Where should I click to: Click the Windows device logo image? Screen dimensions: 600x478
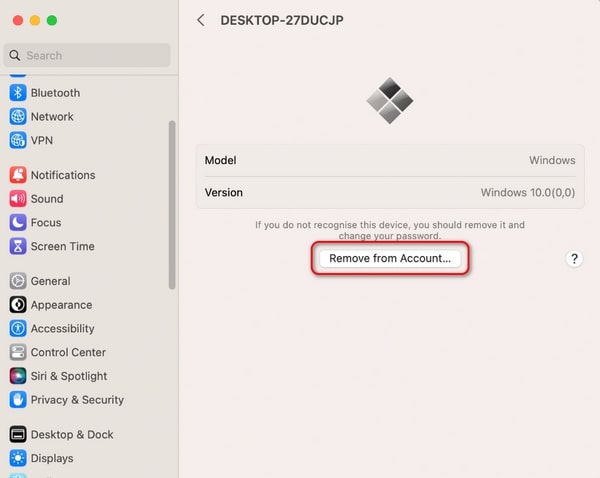[x=390, y=101]
